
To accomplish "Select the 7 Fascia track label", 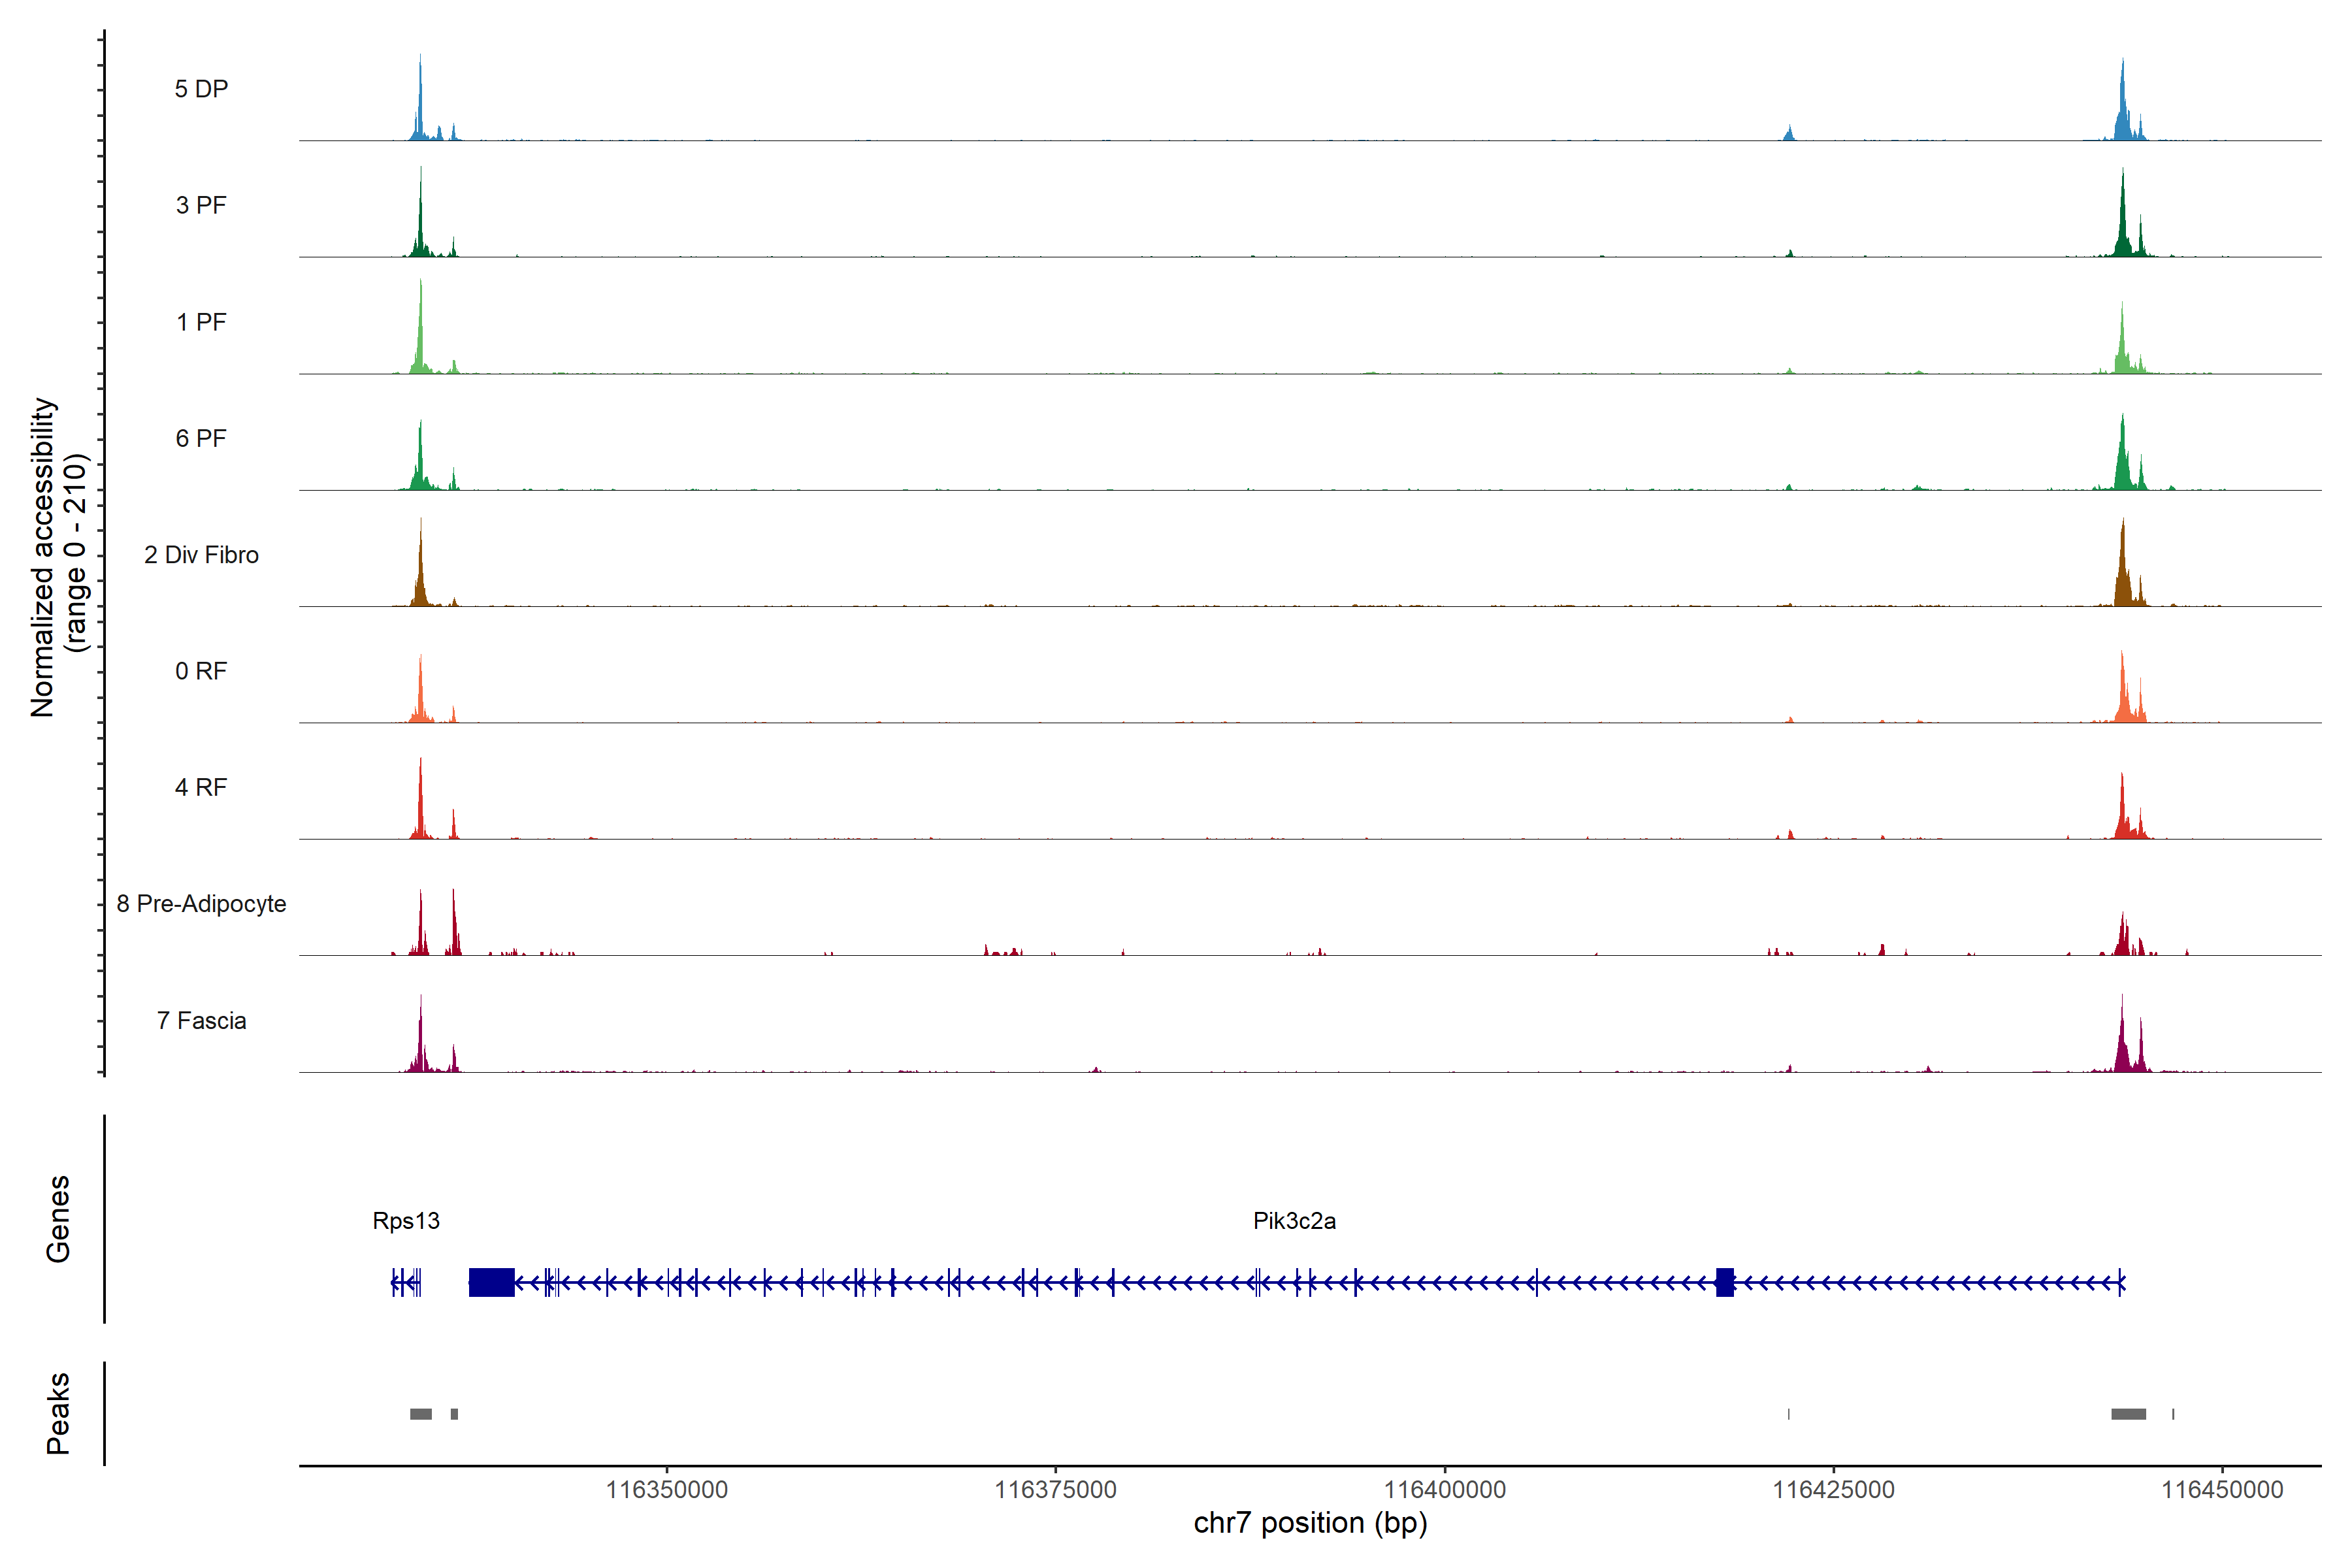I will click(201, 1021).
